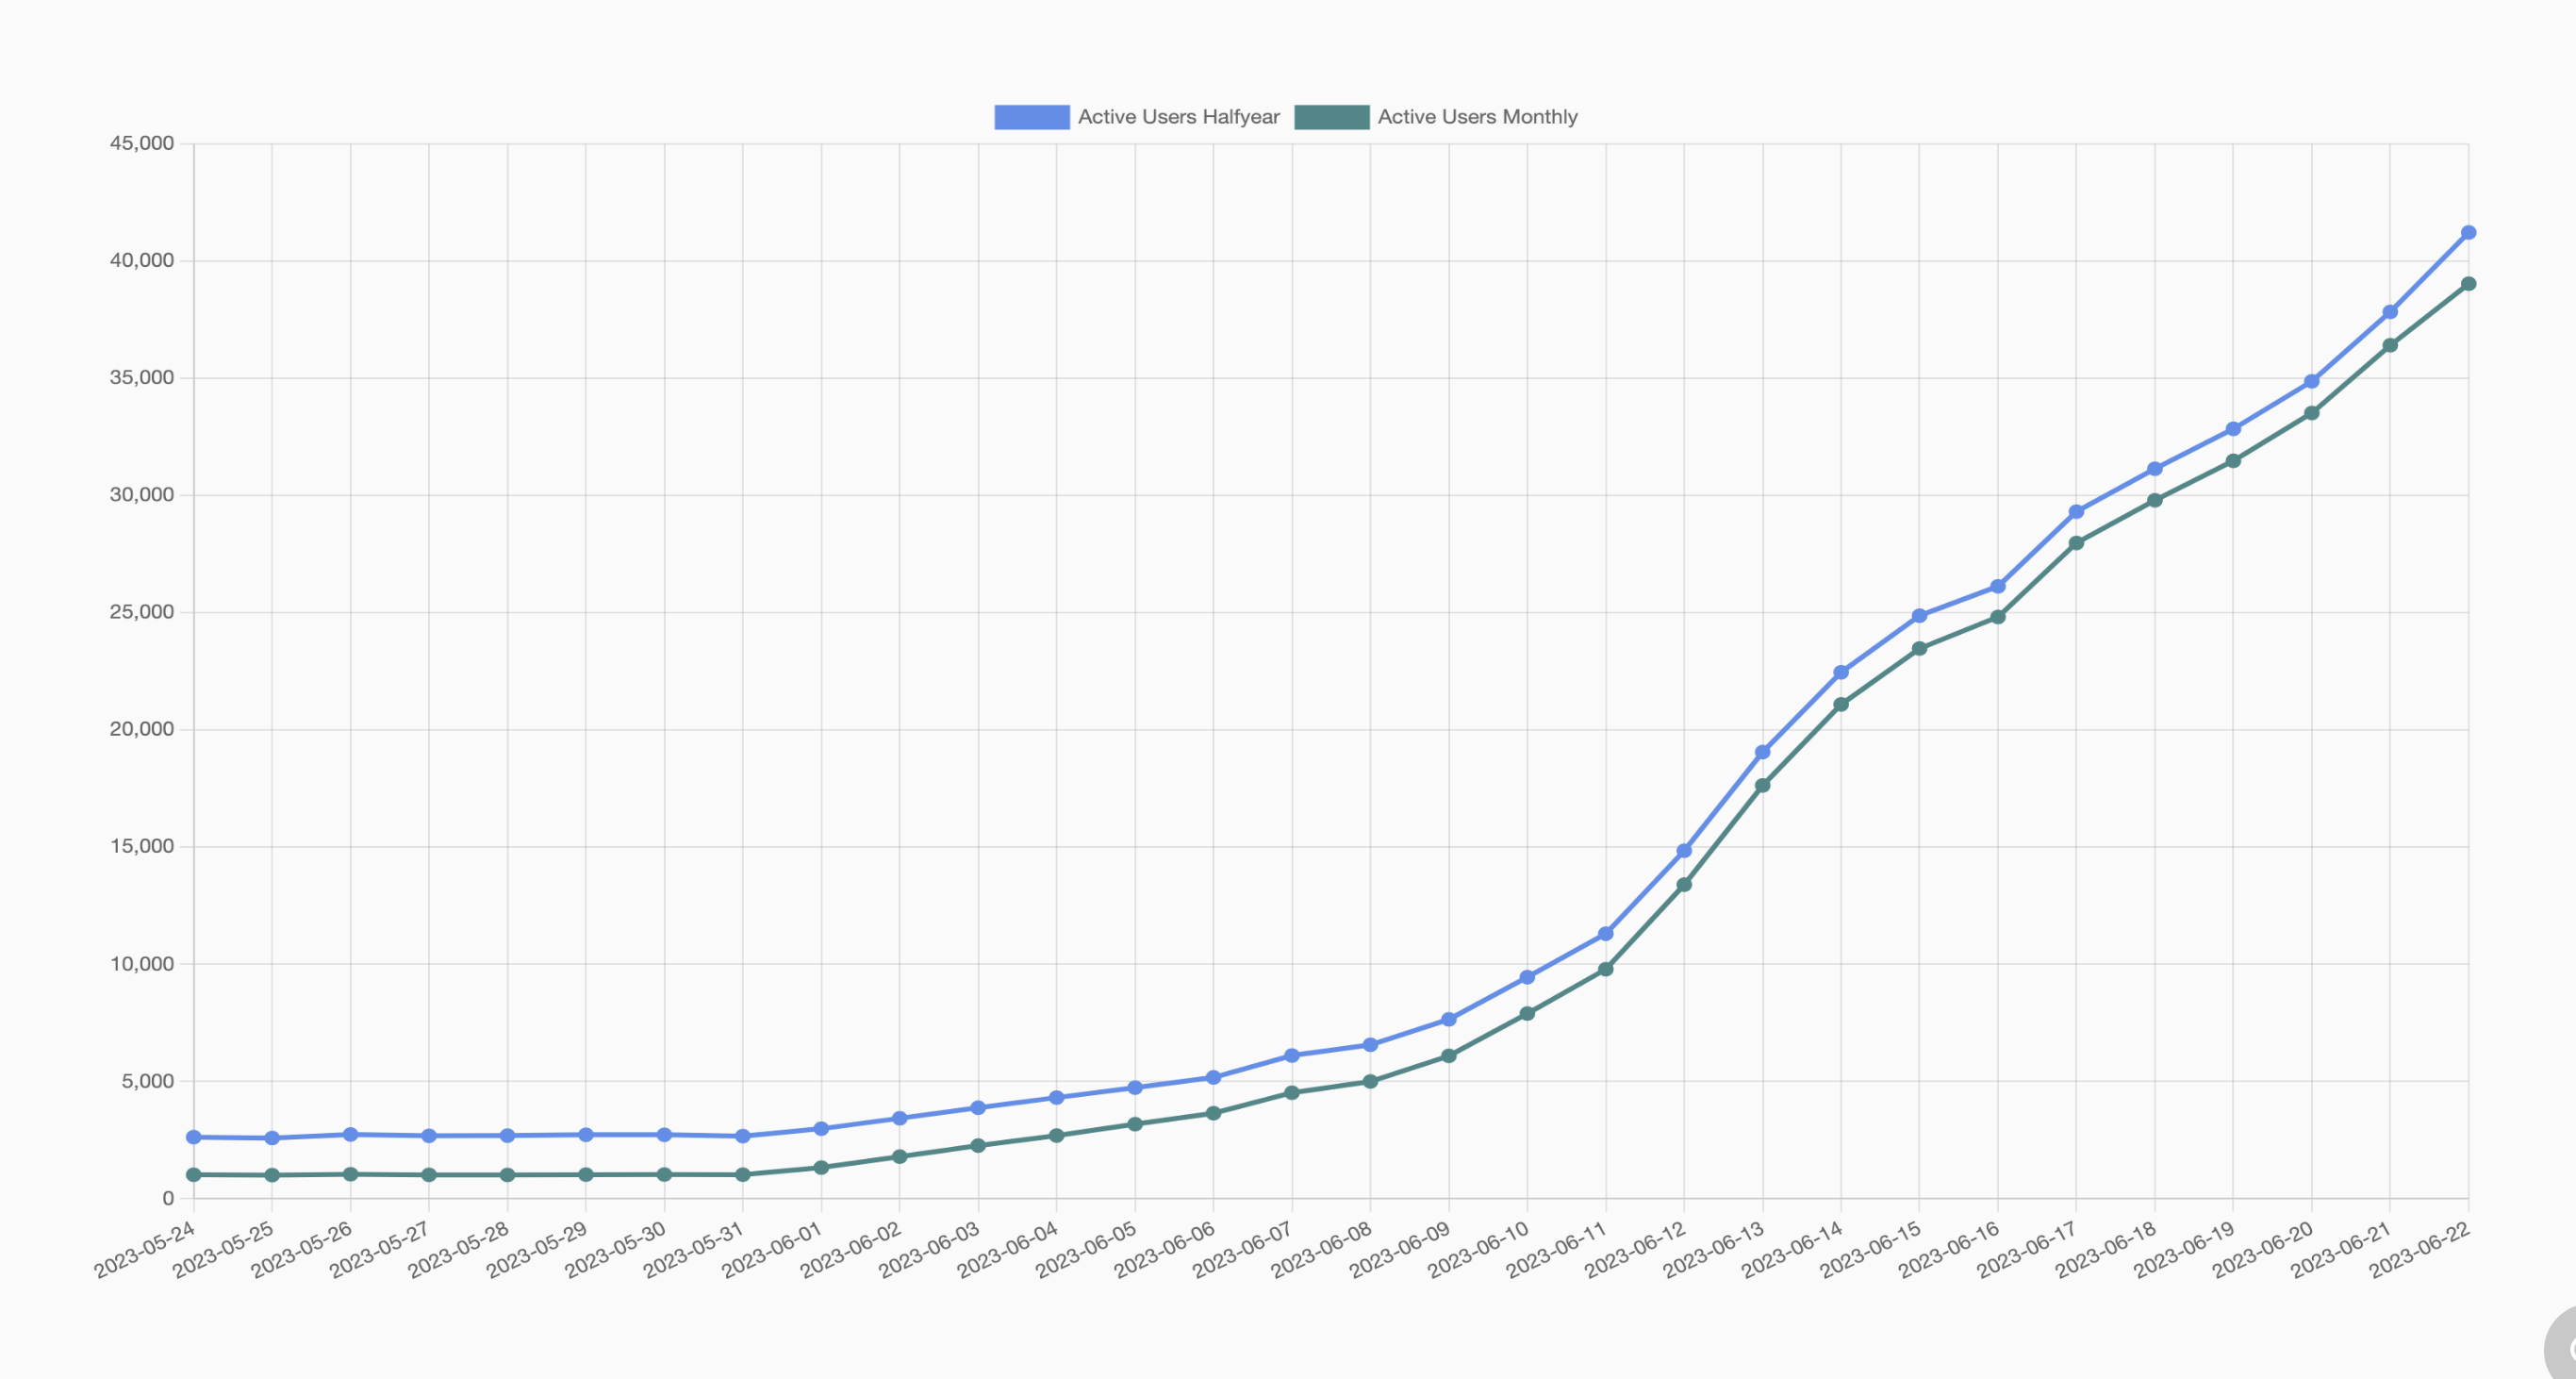This screenshot has height=1379, width=2576.
Task: Select Halfyear data point at 2023-06-14
Action: (1841, 673)
